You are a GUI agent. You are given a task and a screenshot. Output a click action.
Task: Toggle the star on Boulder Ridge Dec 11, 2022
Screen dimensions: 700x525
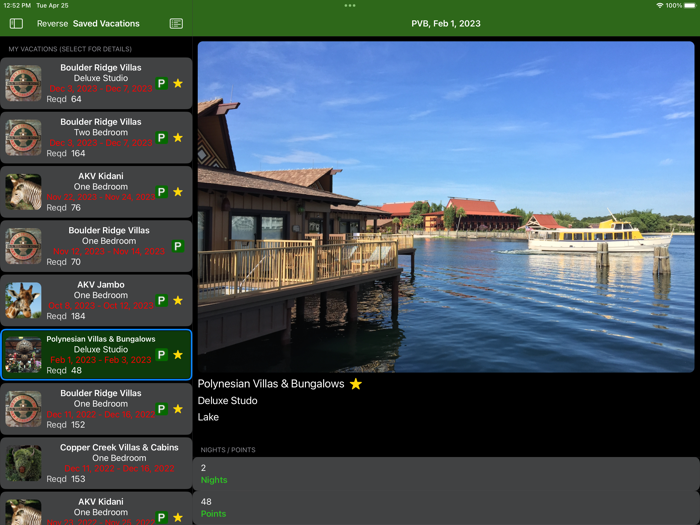(x=178, y=409)
